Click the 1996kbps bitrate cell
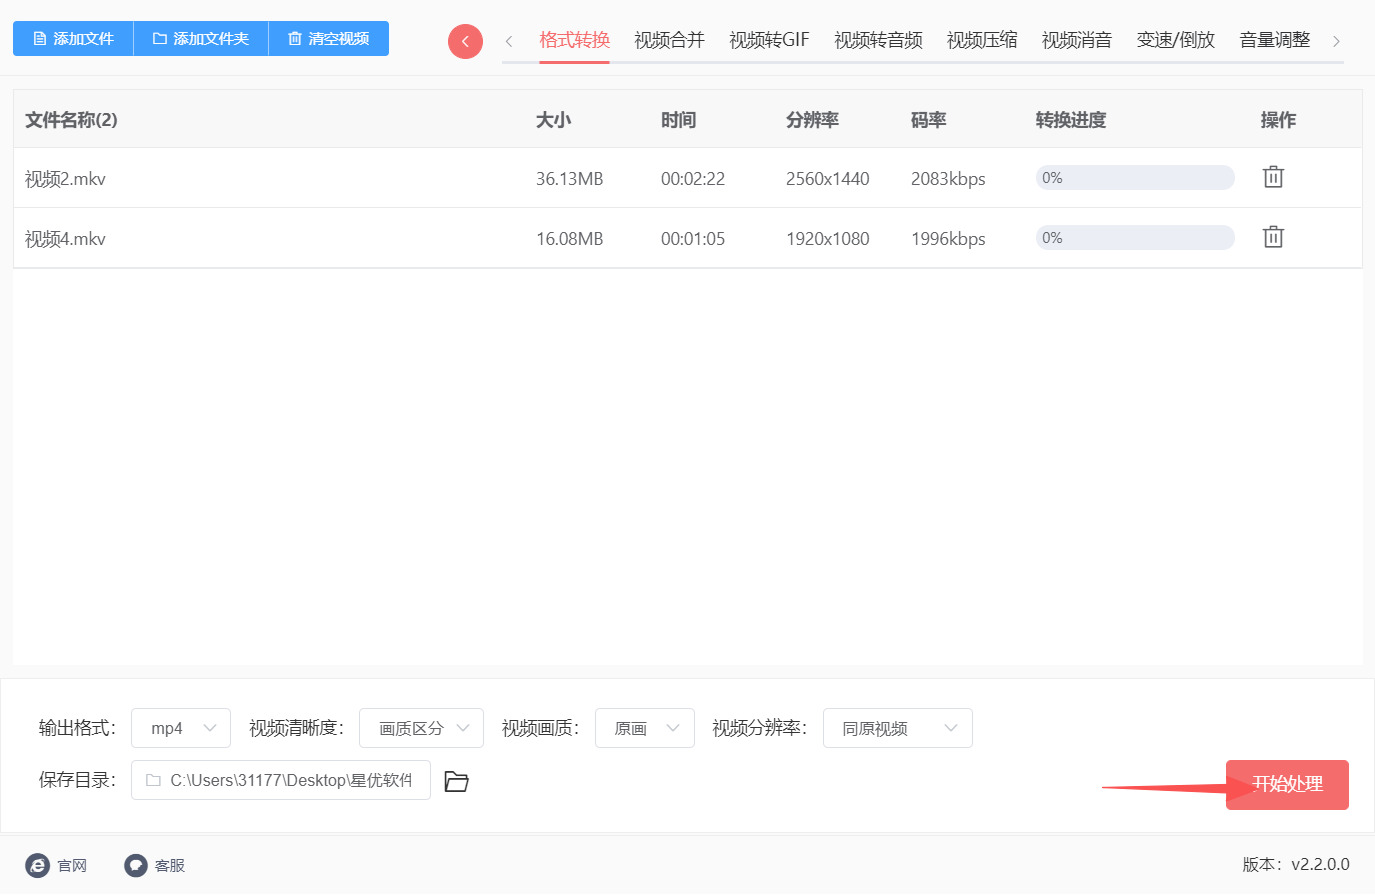1375x895 pixels. (x=948, y=239)
